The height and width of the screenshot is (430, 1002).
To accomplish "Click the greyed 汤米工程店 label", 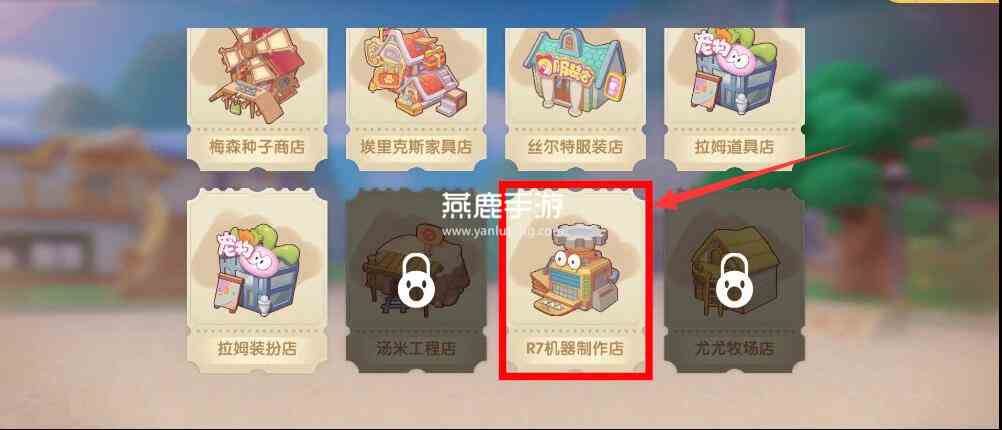I will (x=416, y=349).
